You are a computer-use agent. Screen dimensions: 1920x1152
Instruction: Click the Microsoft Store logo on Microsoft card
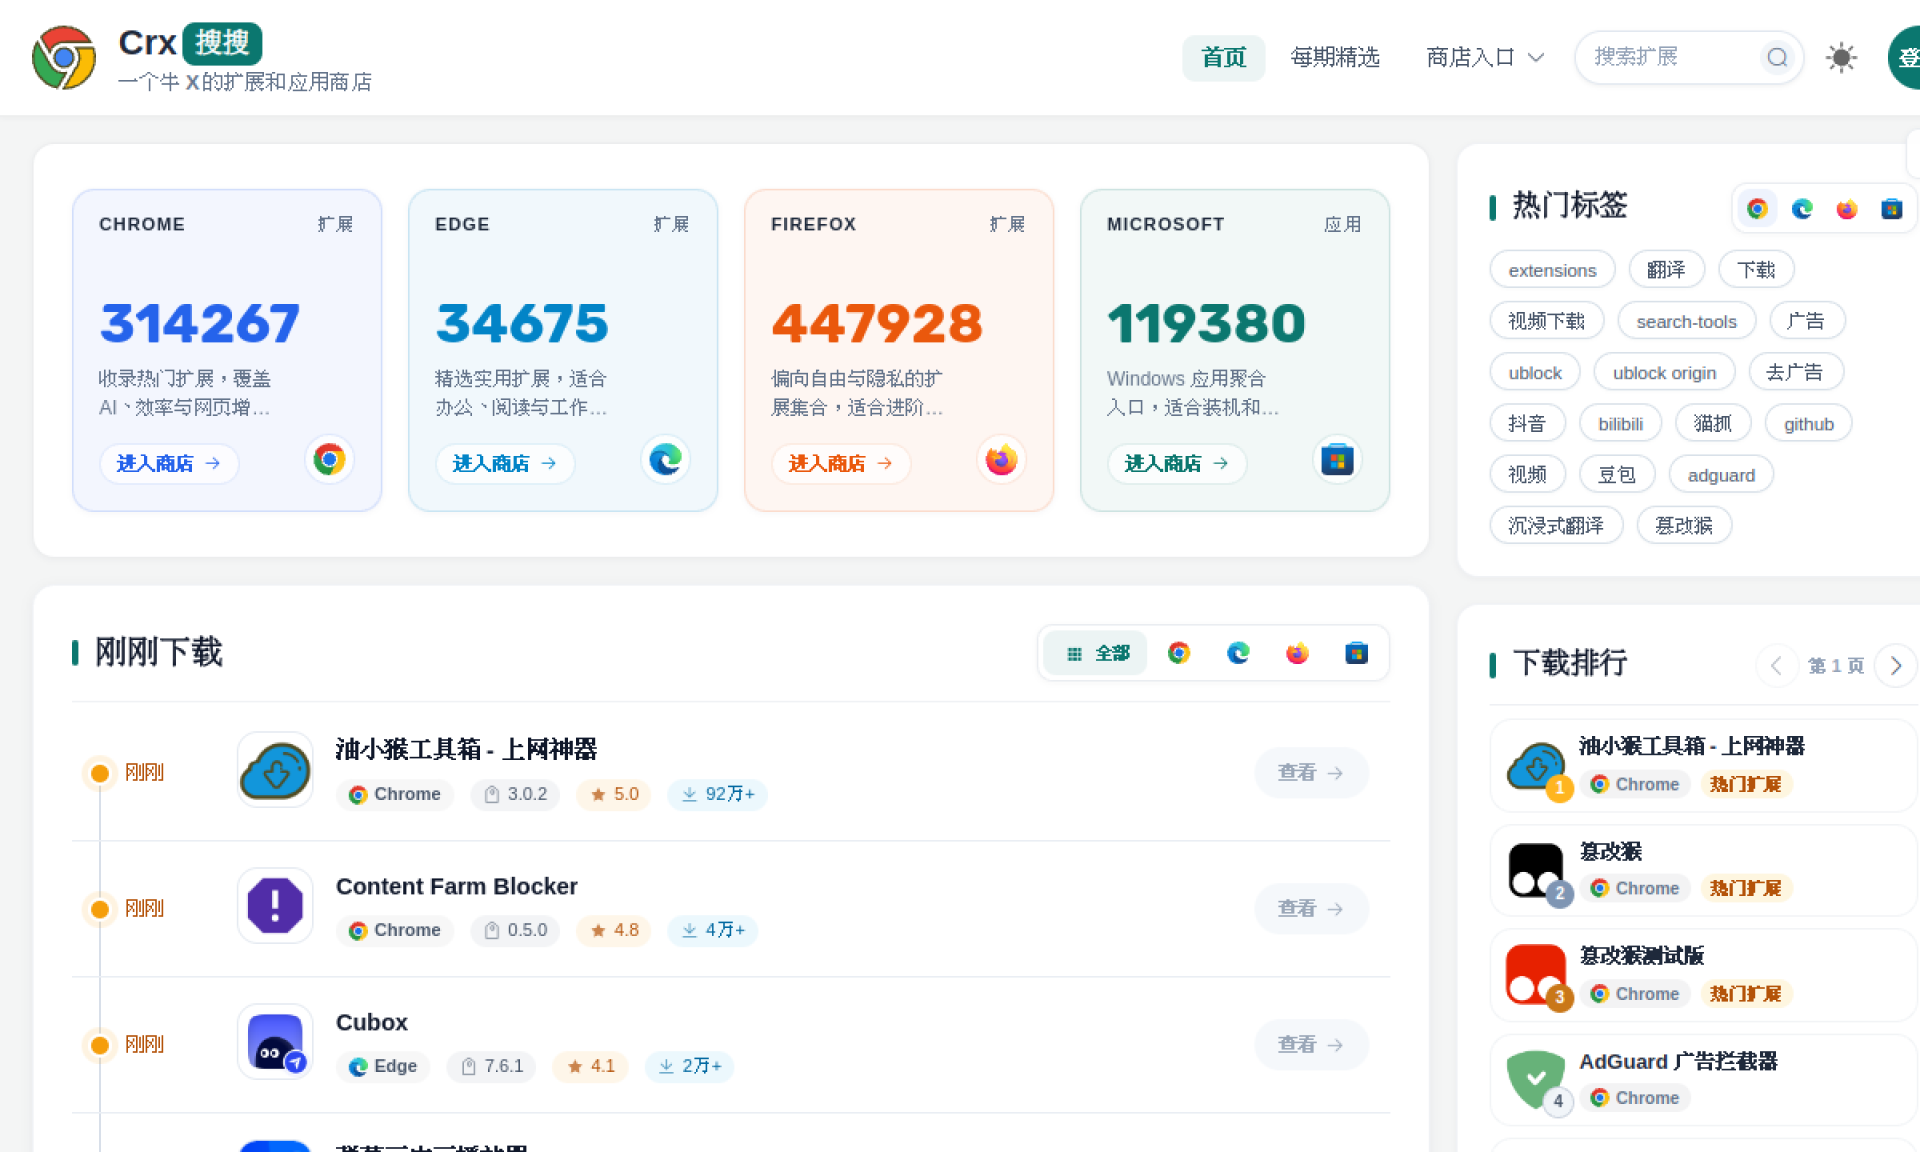(x=1337, y=460)
